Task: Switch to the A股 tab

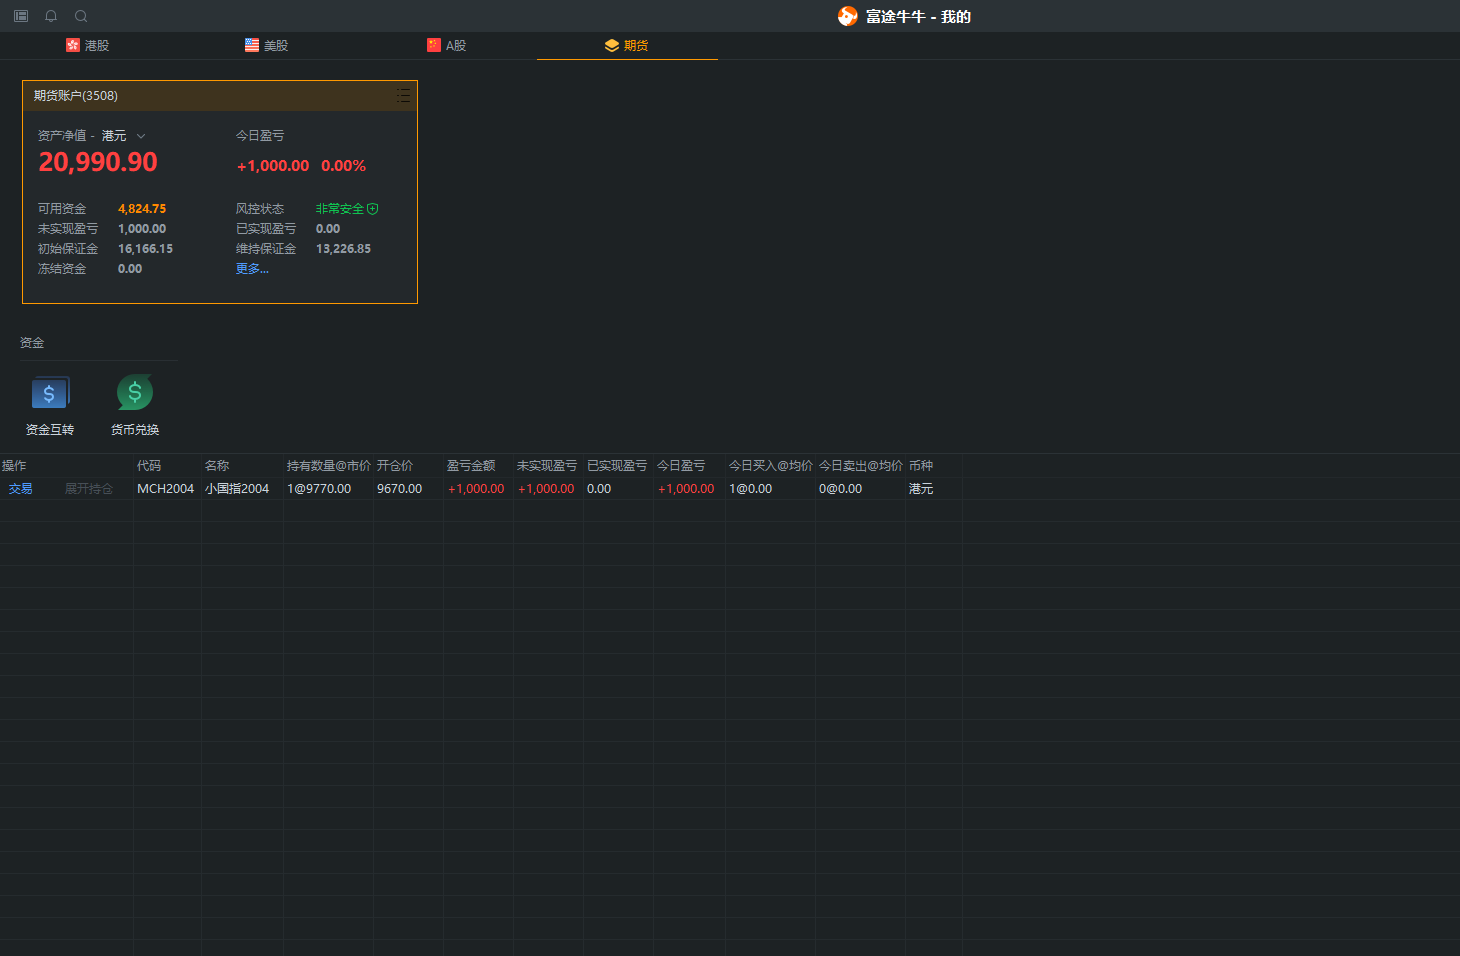Action: click(447, 45)
